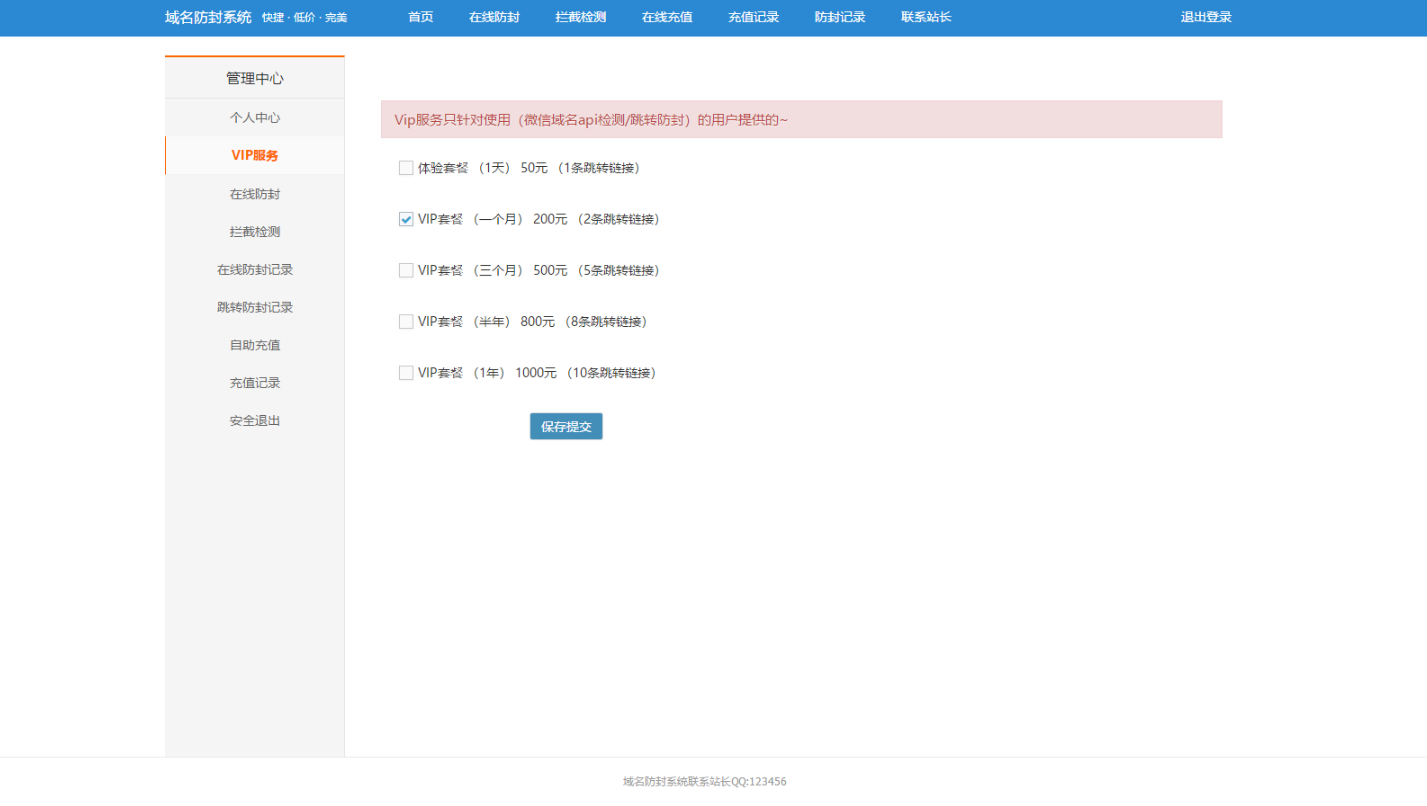Open 在线防封记录 in the sidebar
The height and width of the screenshot is (806, 1427).
[255, 270]
